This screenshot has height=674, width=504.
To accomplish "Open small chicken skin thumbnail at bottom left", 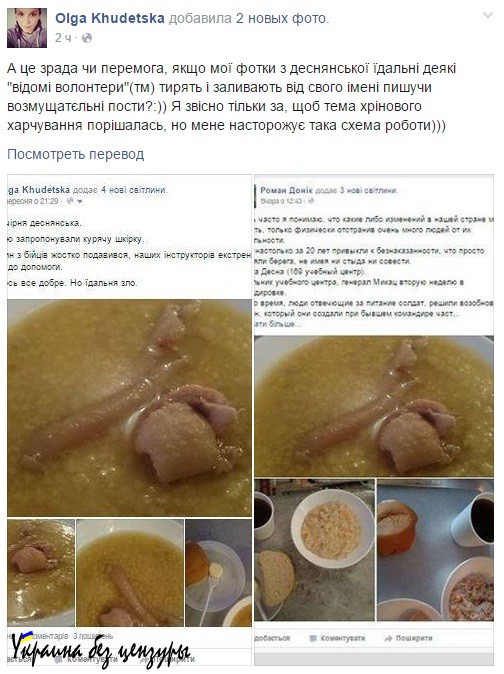I will click(x=41, y=572).
